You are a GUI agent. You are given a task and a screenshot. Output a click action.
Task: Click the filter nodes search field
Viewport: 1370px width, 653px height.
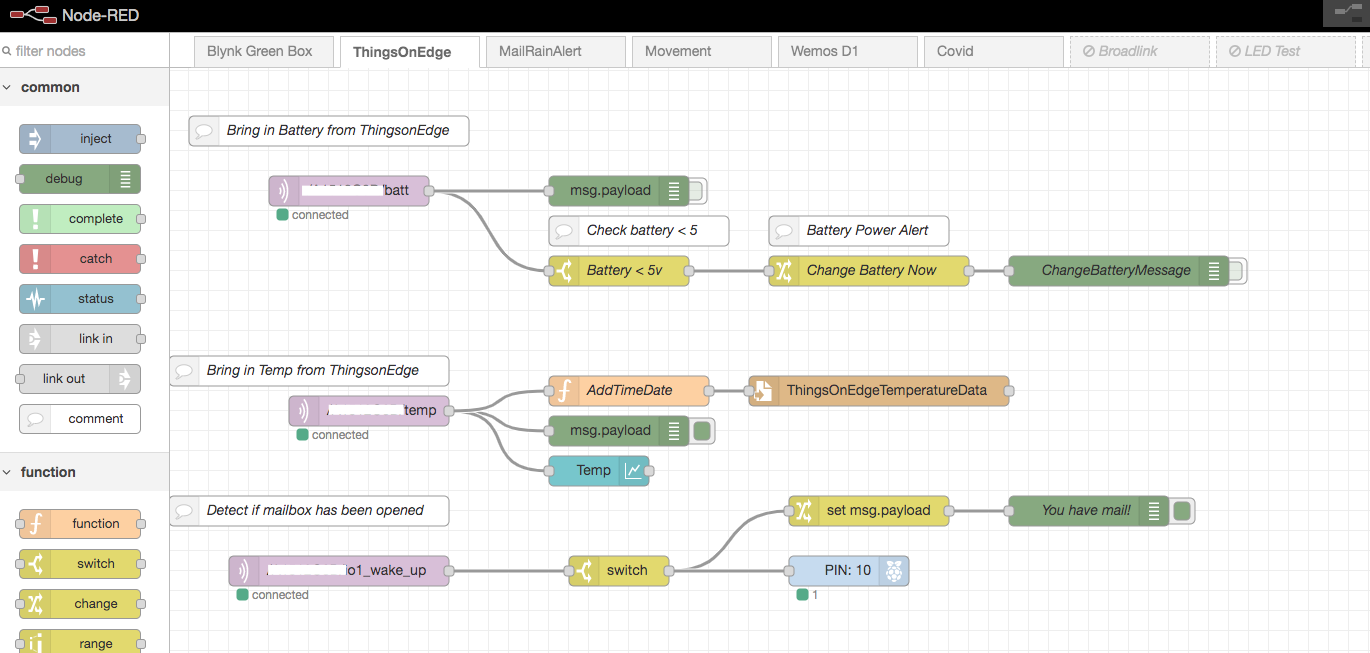pos(85,51)
